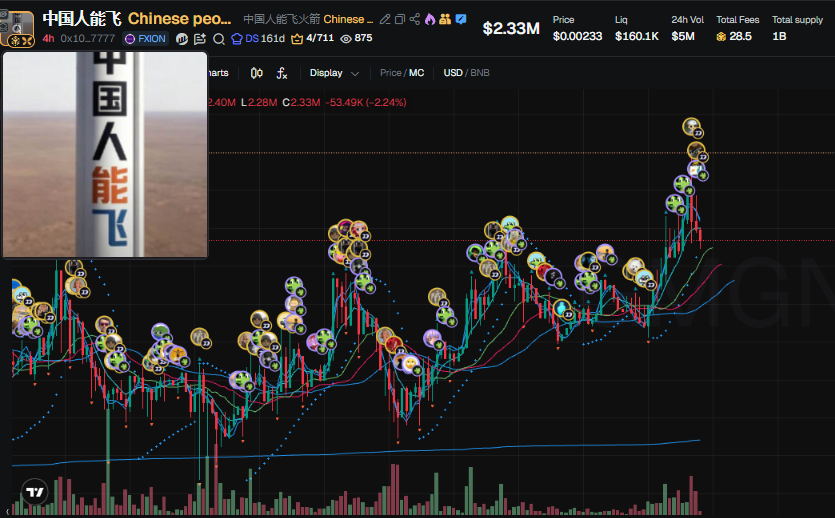Switch chart to MC mode
The width and height of the screenshot is (835, 518).
coord(416,73)
